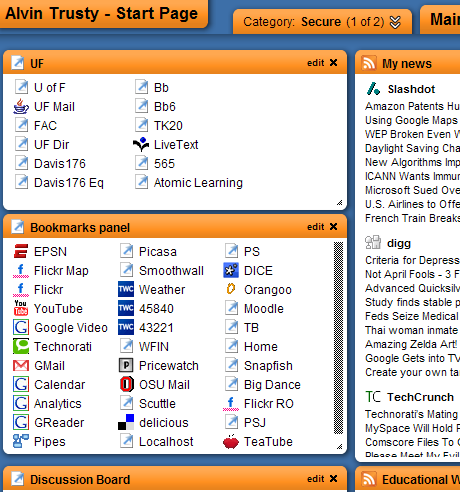Open the U of F link
This screenshot has height=492, width=460.
click(x=50, y=88)
